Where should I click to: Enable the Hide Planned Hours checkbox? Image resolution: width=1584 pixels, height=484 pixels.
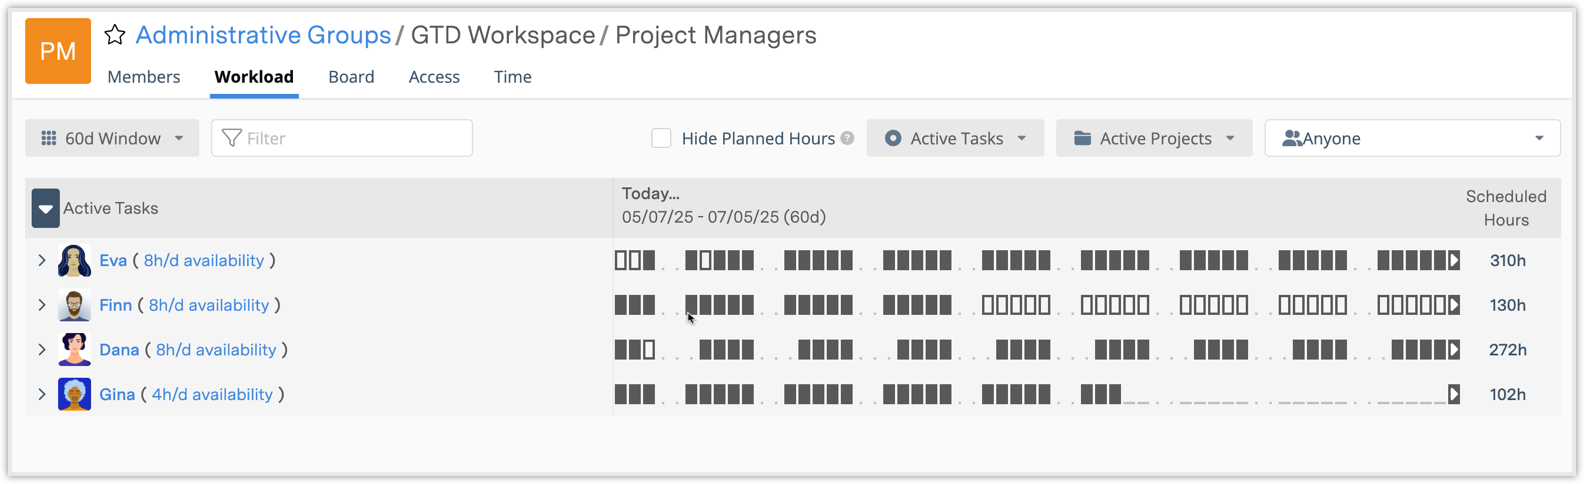pos(661,138)
